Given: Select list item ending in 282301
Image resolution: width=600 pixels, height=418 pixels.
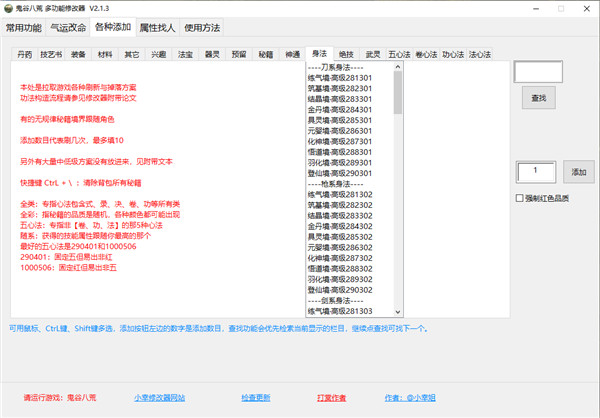Looking at the screenshot, I should coord(350,88).
